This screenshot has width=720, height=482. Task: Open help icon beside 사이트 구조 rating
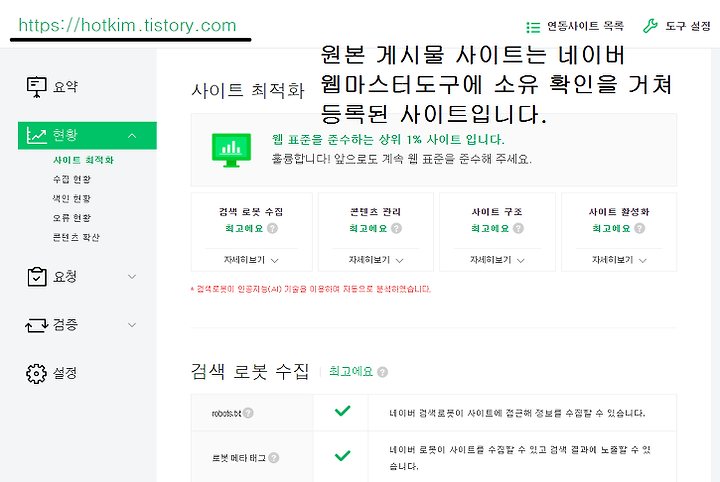tap(518, 228)
